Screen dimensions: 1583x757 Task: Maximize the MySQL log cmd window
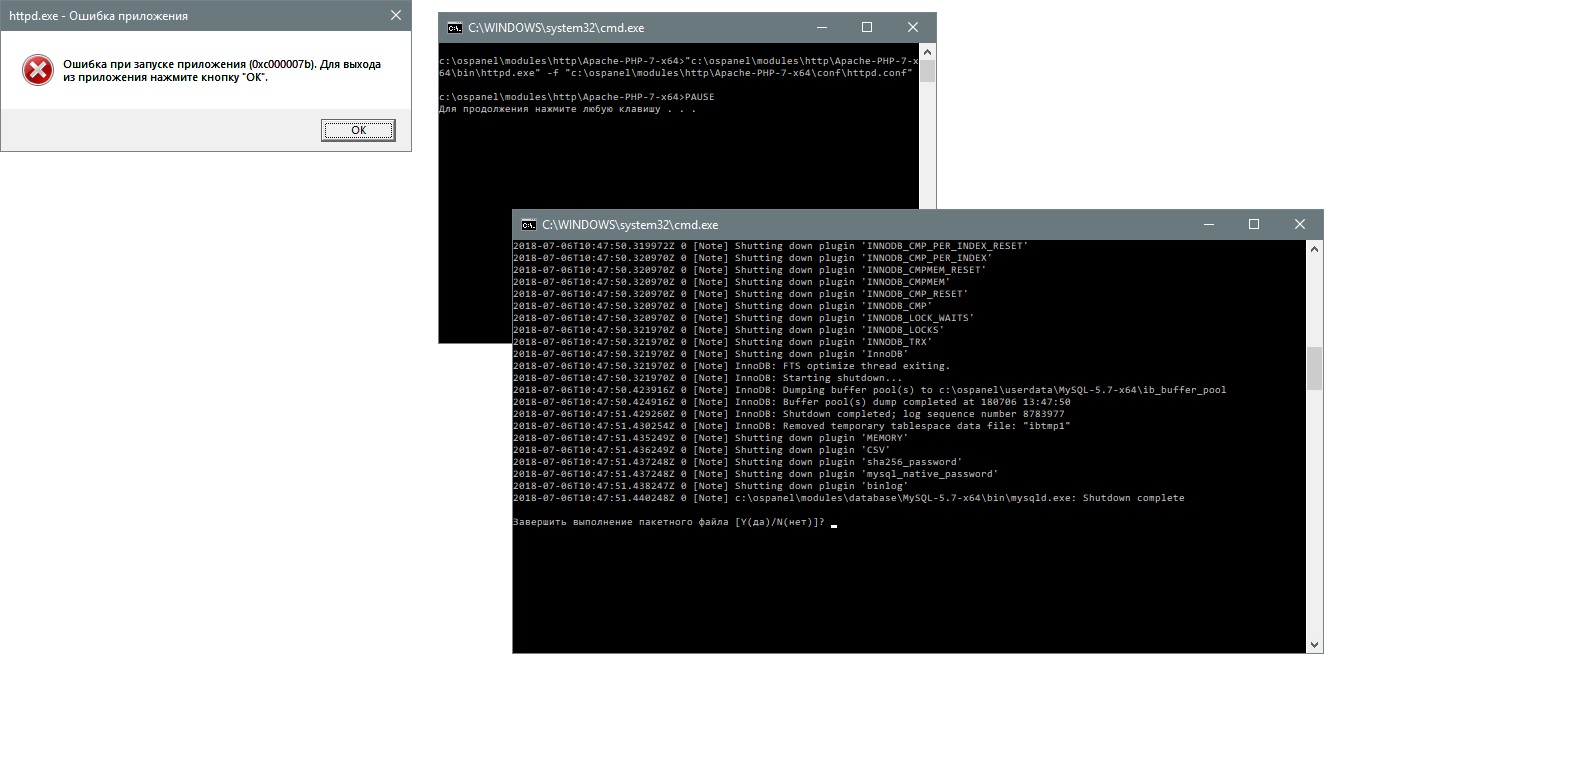click(1254, 225)
